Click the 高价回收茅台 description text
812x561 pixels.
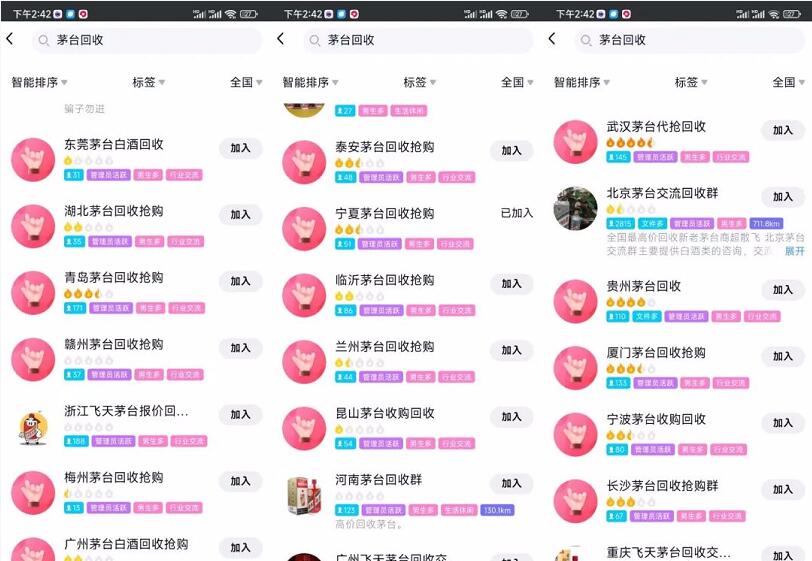click(x=369, y=525)
